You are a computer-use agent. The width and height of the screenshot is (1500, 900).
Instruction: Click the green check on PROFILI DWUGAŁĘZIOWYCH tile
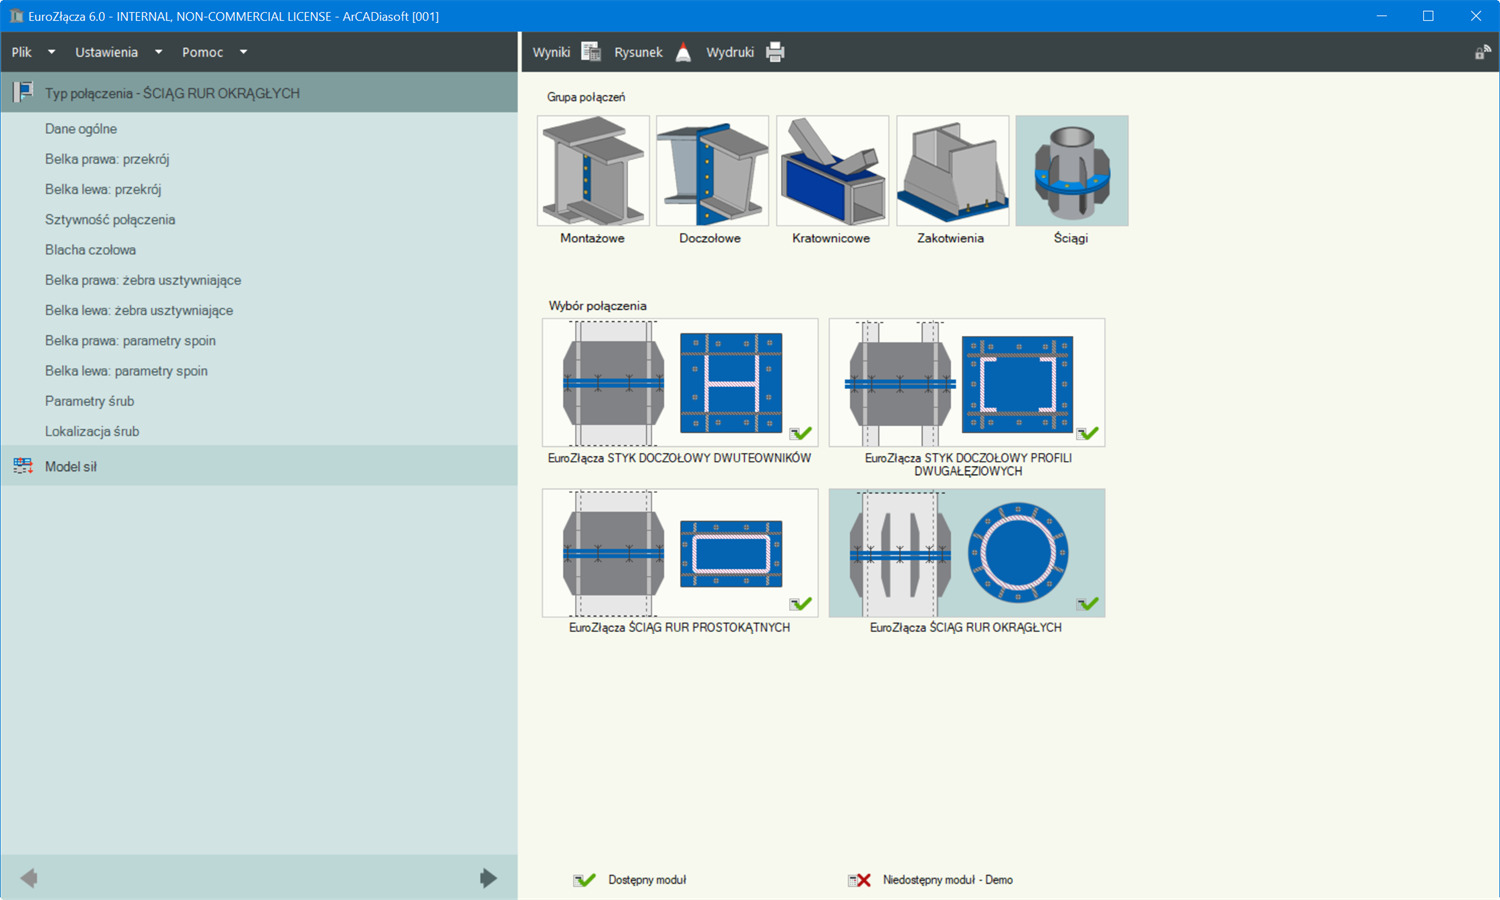pyautogui.click(x=1087, y=433)
